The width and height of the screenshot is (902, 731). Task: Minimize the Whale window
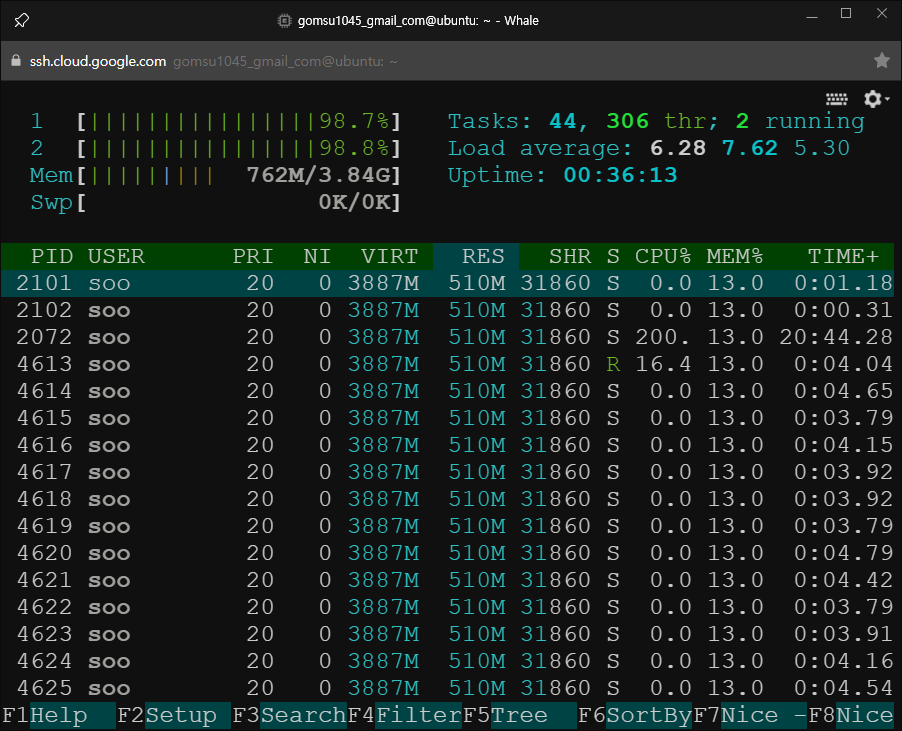tap(812, 17)
